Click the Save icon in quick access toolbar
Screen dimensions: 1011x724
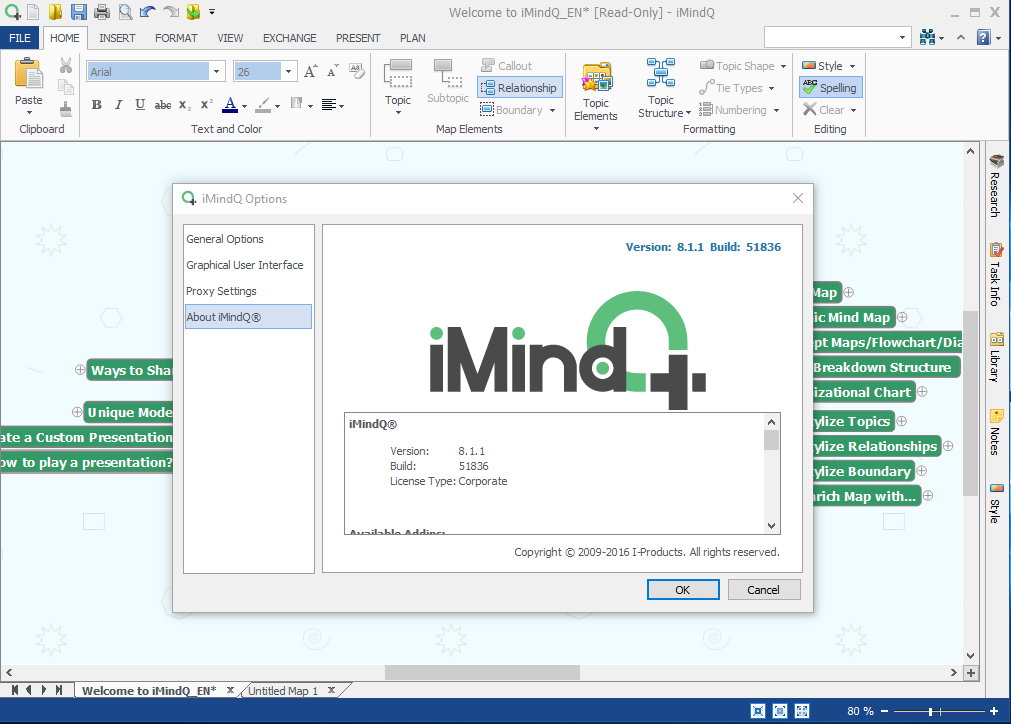(79, 12)
